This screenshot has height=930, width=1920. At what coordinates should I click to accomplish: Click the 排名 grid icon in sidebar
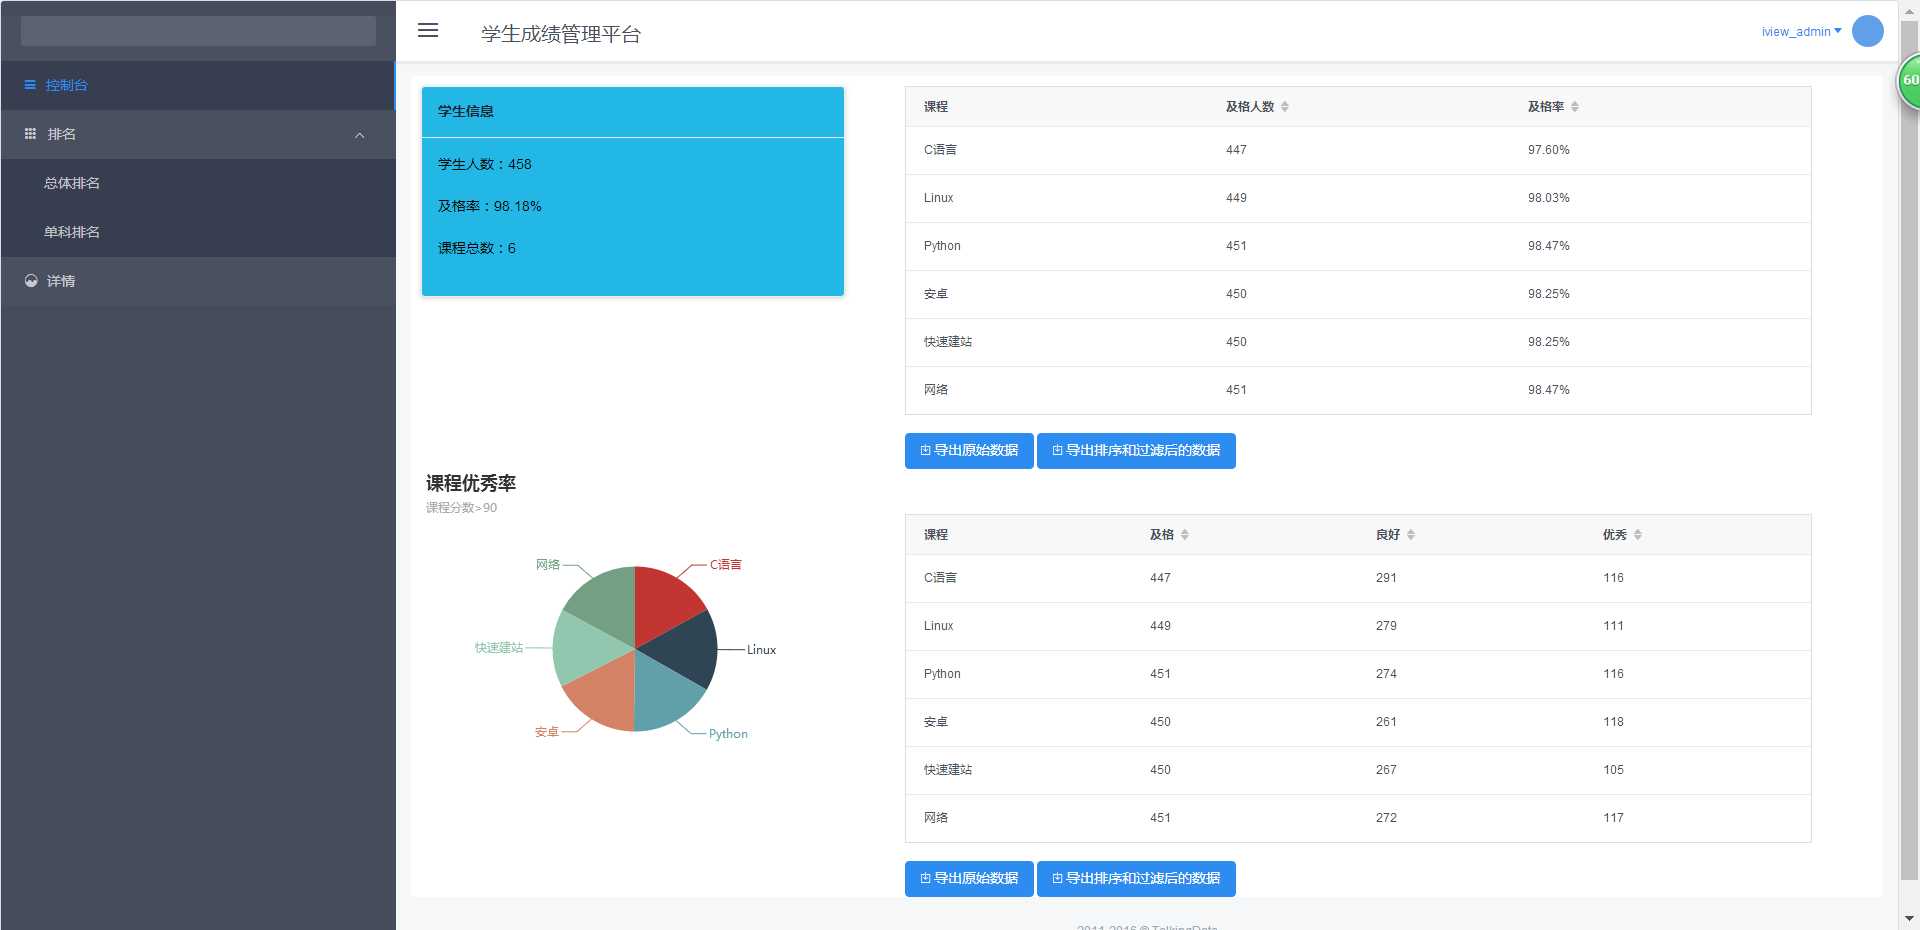[30, 134]
